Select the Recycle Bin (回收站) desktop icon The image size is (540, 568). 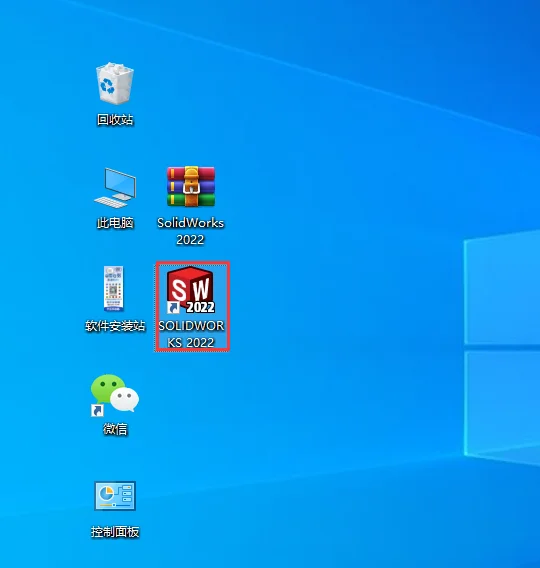(115, 83)
